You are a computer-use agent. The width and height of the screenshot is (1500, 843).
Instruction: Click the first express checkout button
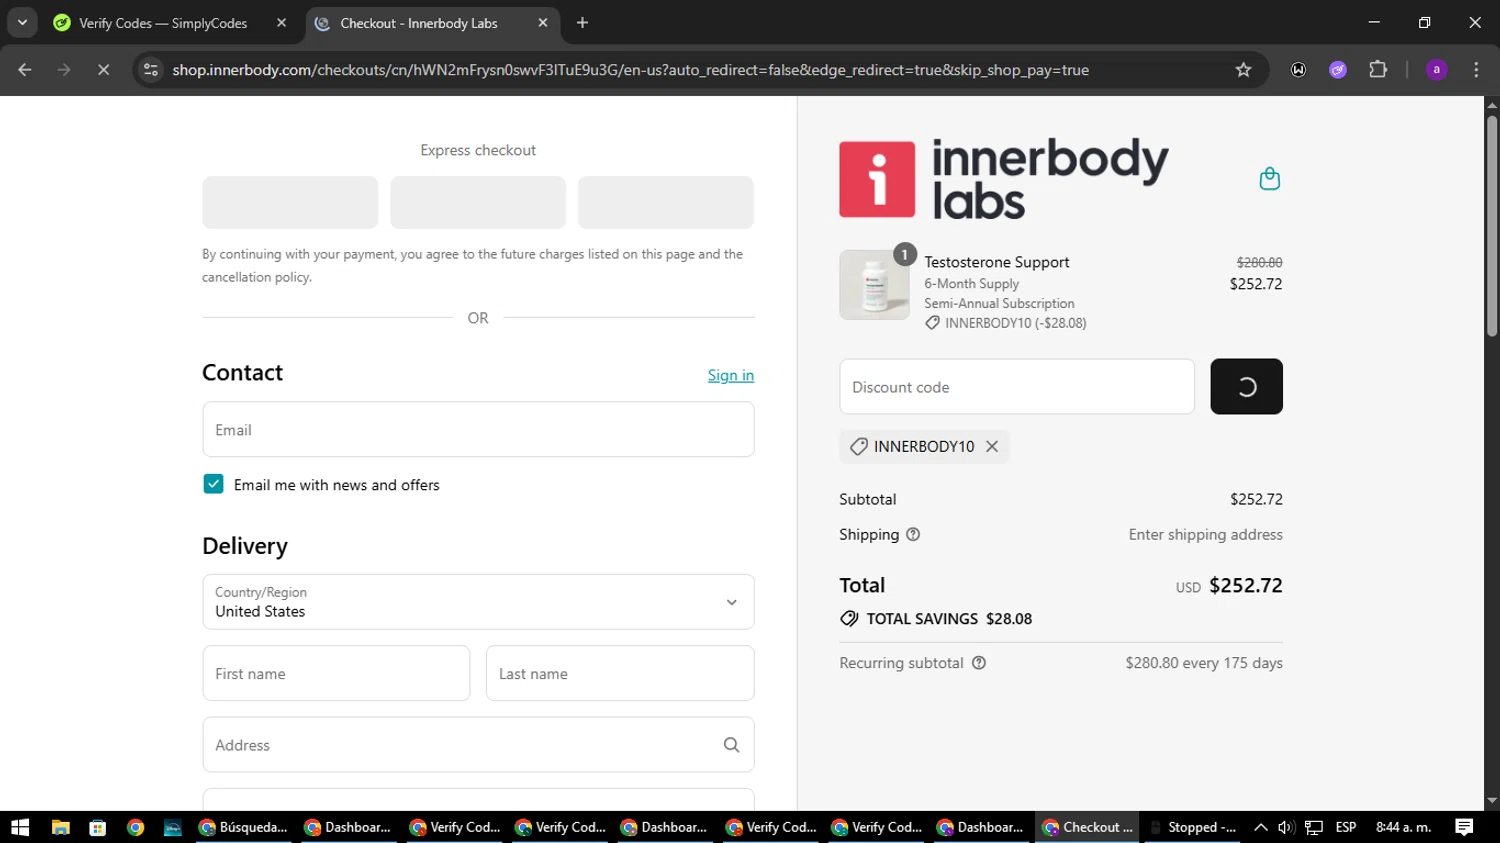[x=290, y=202]
